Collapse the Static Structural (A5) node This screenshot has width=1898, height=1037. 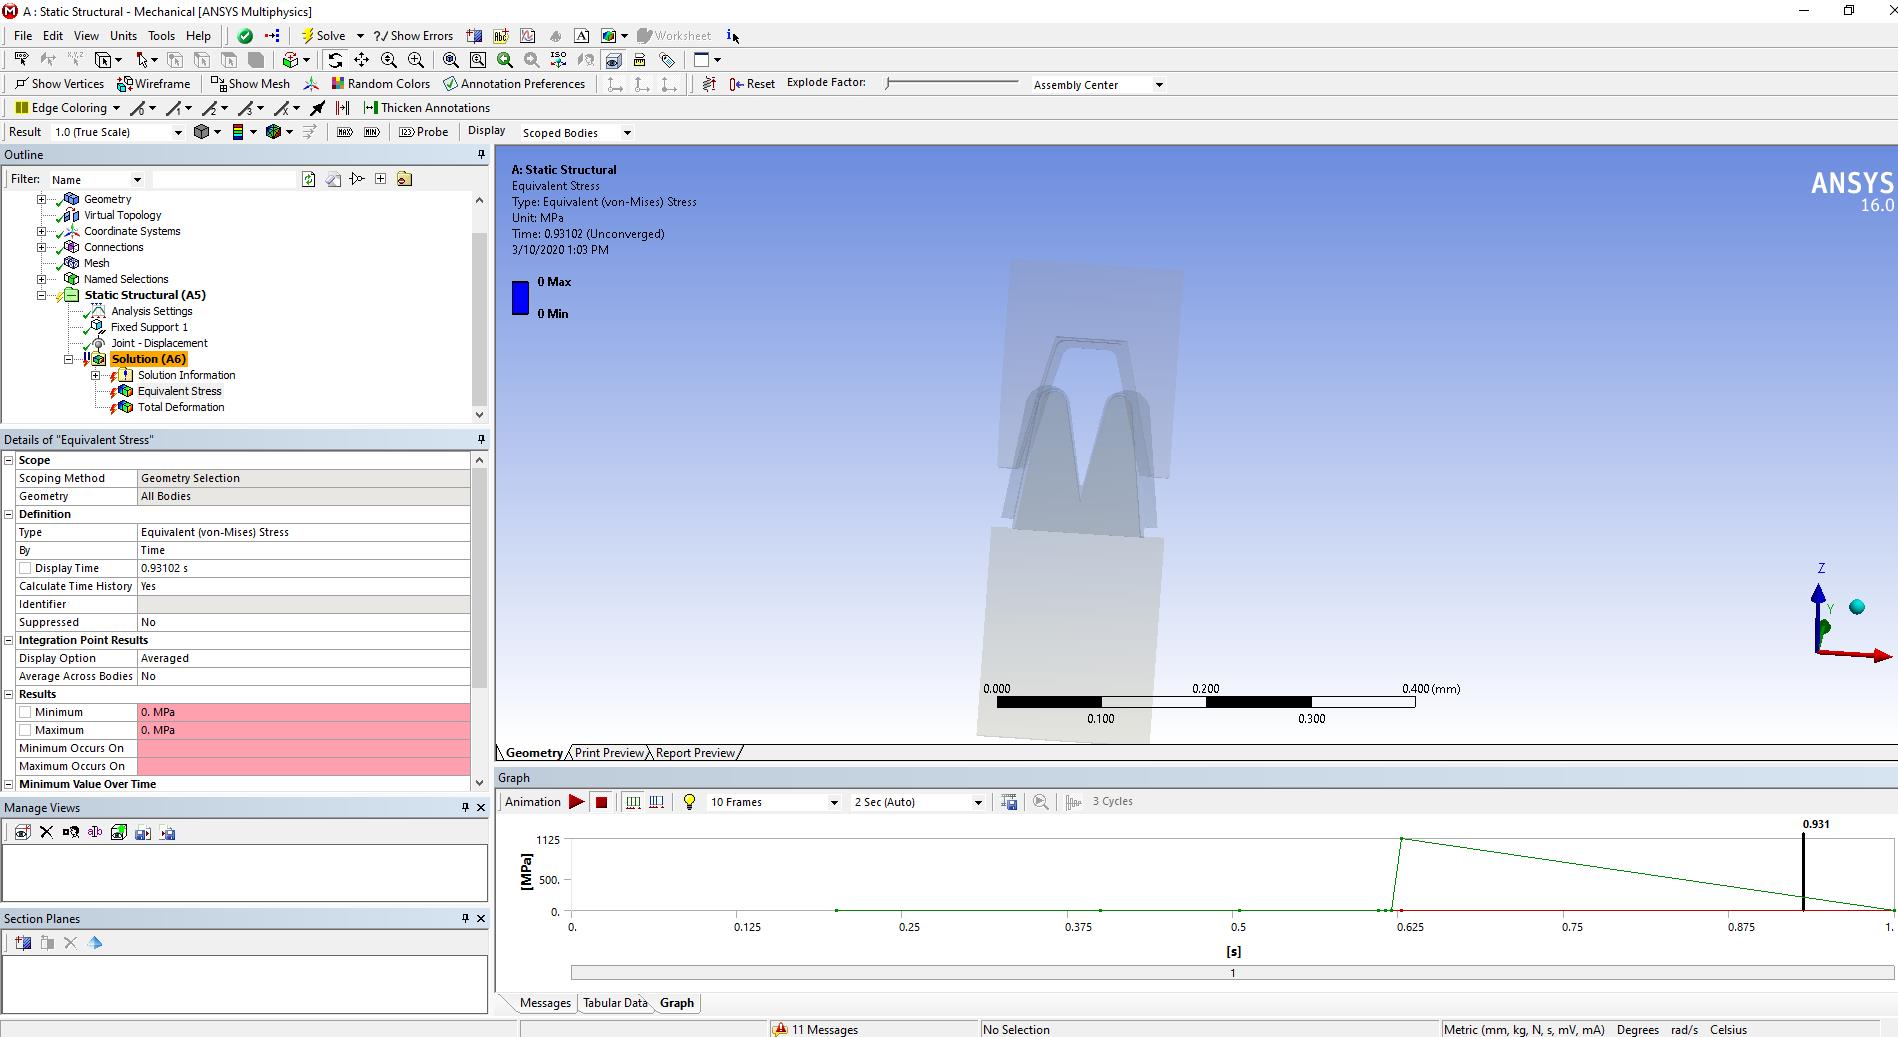pos(42,295)
